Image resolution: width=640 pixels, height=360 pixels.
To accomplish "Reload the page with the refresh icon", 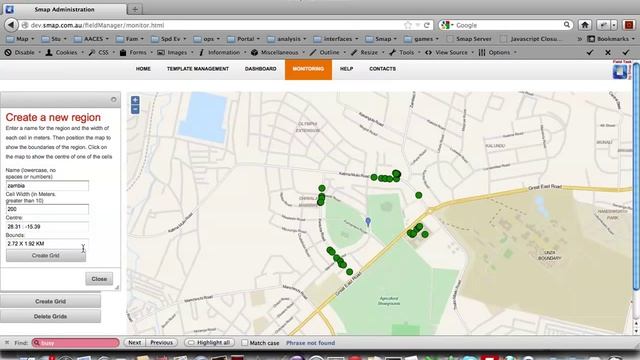I will [427, 25].
